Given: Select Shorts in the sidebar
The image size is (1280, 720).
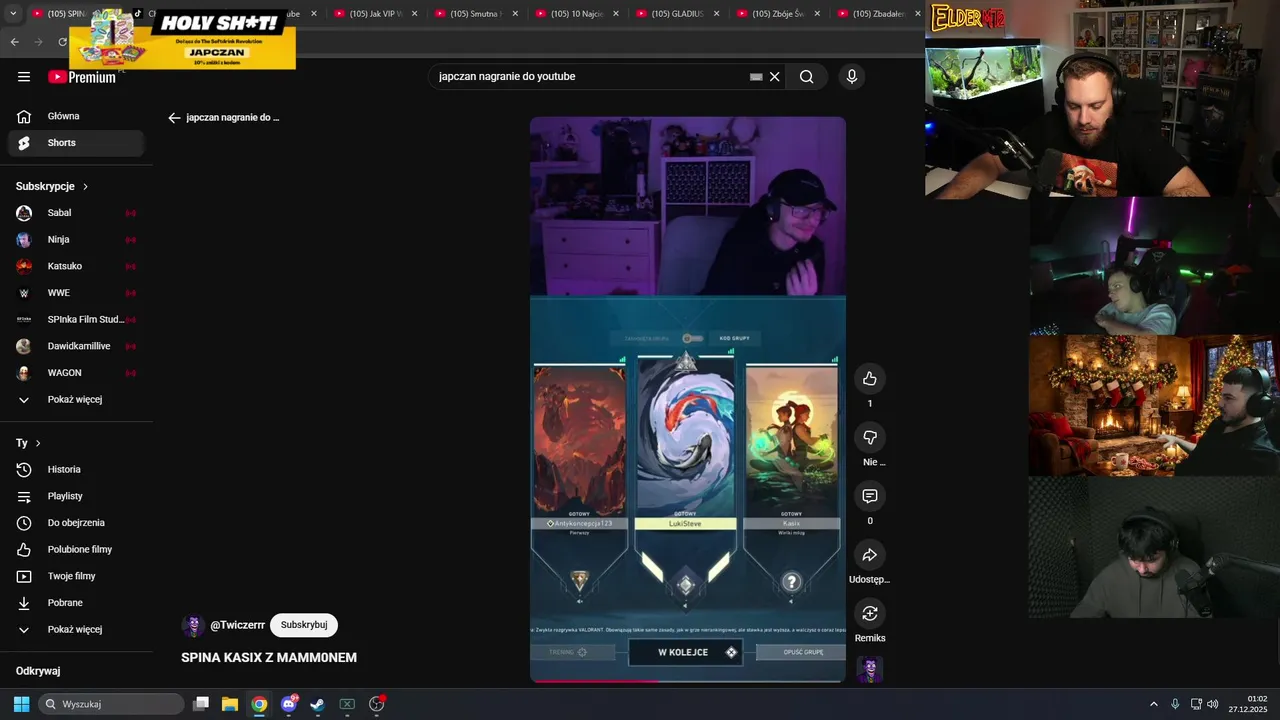Looking at the screenshot, I should coord(76,143).
